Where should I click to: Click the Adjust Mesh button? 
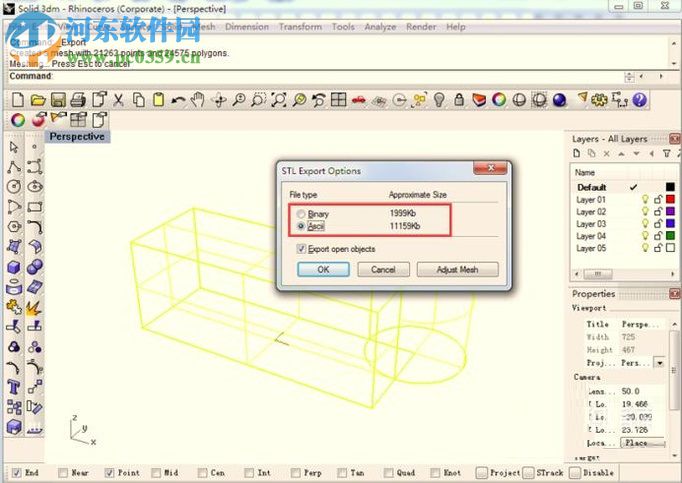point(458,269)
